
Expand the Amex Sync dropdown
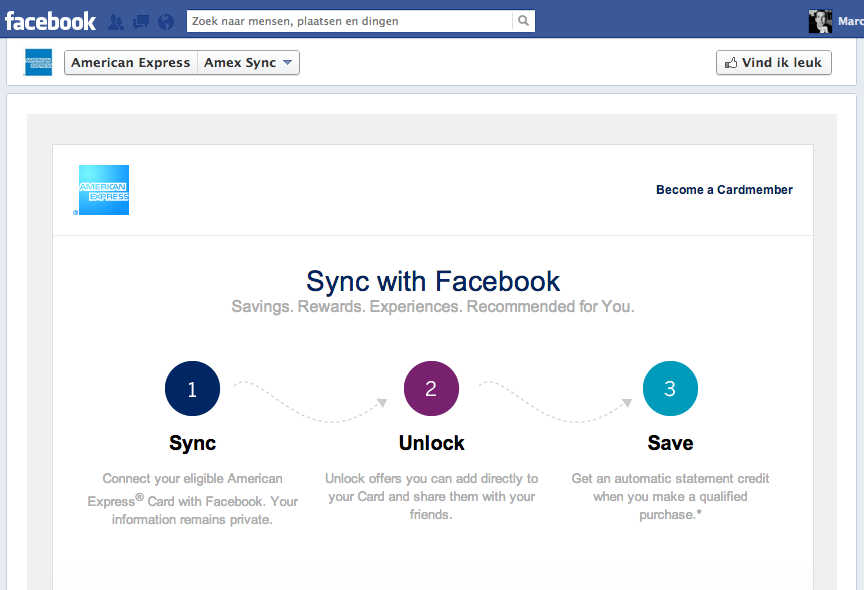pos(249,62)
